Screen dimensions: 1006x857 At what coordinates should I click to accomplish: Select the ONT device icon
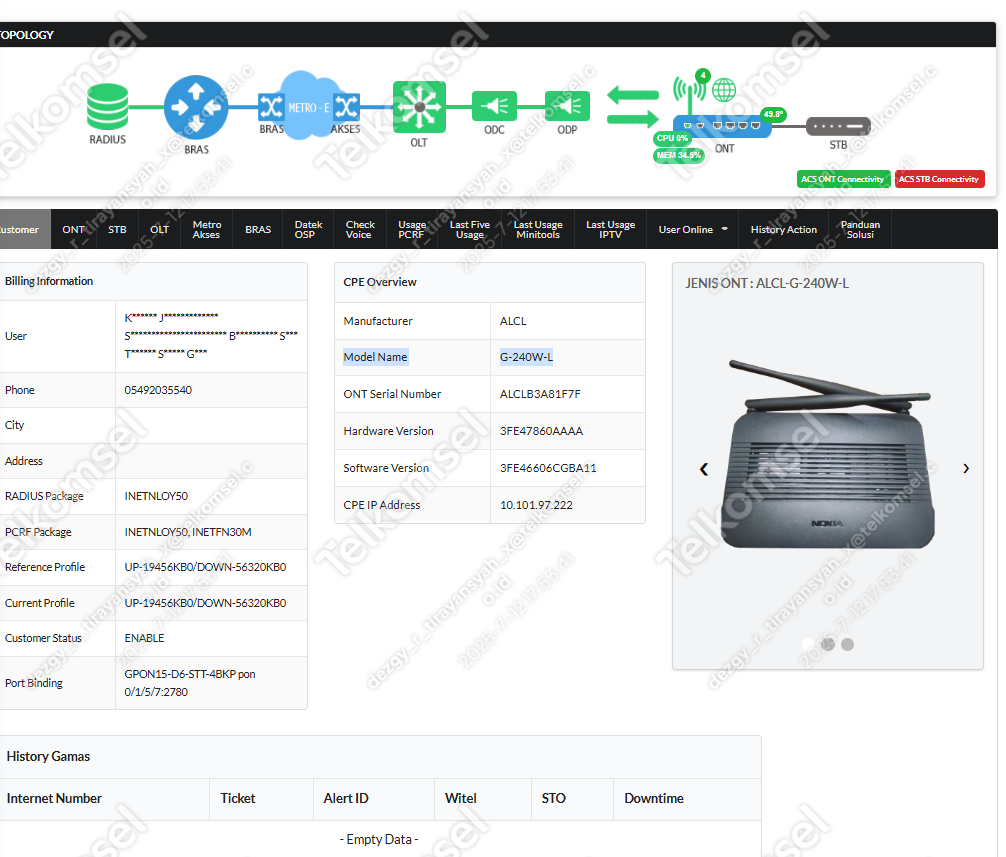[722, 126]
